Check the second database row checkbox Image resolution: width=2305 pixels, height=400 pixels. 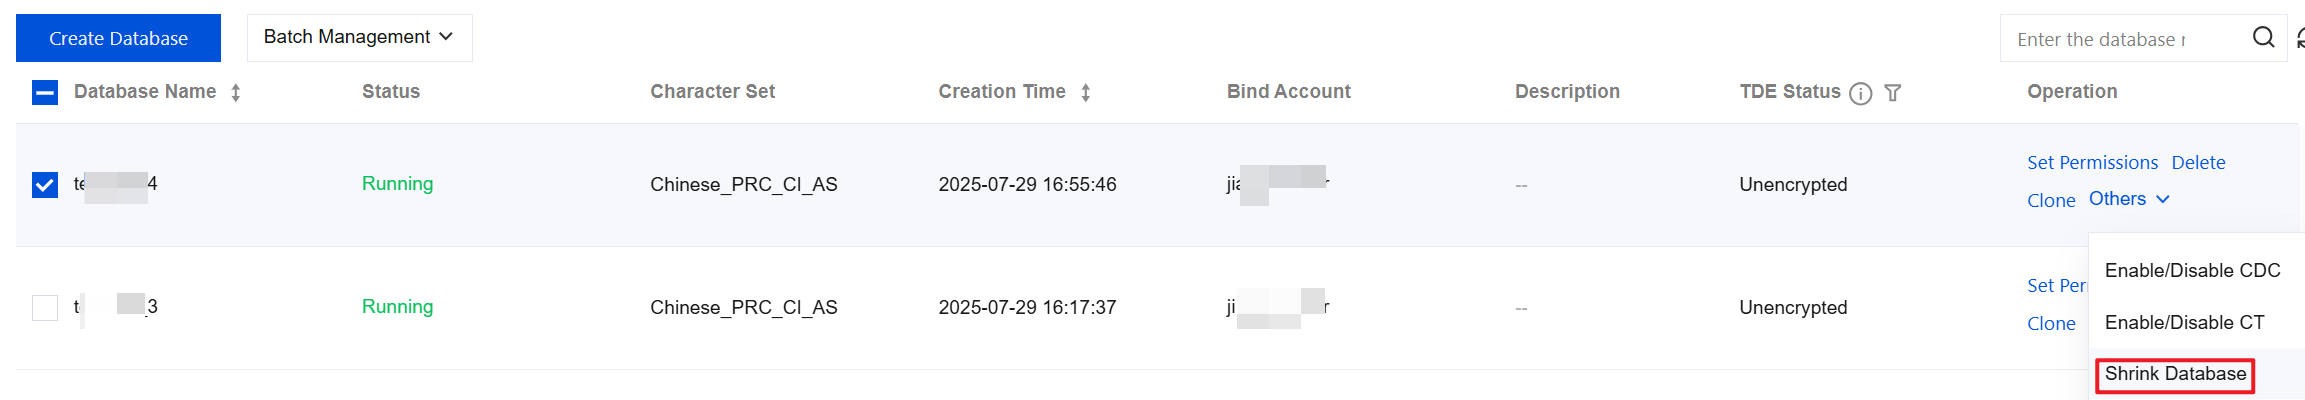[45, 307]
